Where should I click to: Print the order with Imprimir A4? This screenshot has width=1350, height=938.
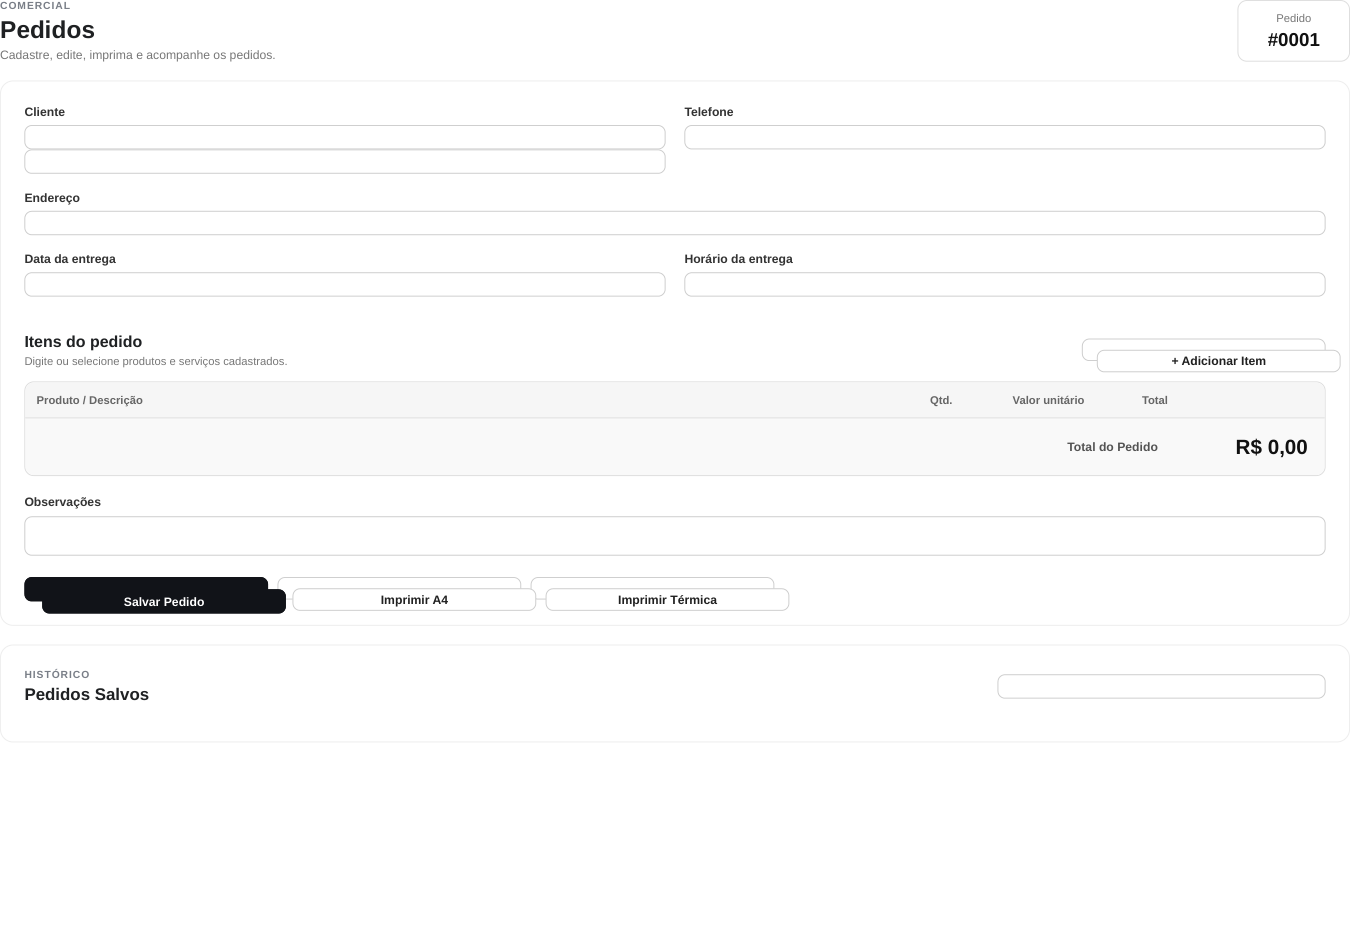click(414, 600)
